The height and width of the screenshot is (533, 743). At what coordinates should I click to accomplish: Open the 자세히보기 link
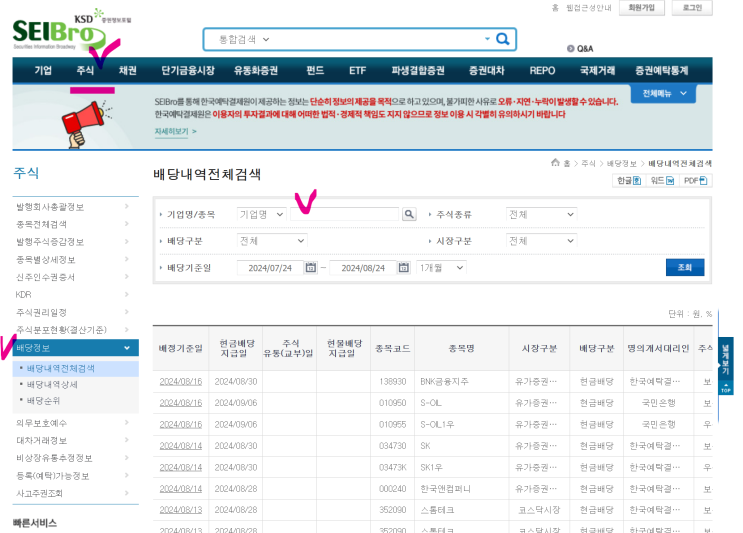point(175,131)
